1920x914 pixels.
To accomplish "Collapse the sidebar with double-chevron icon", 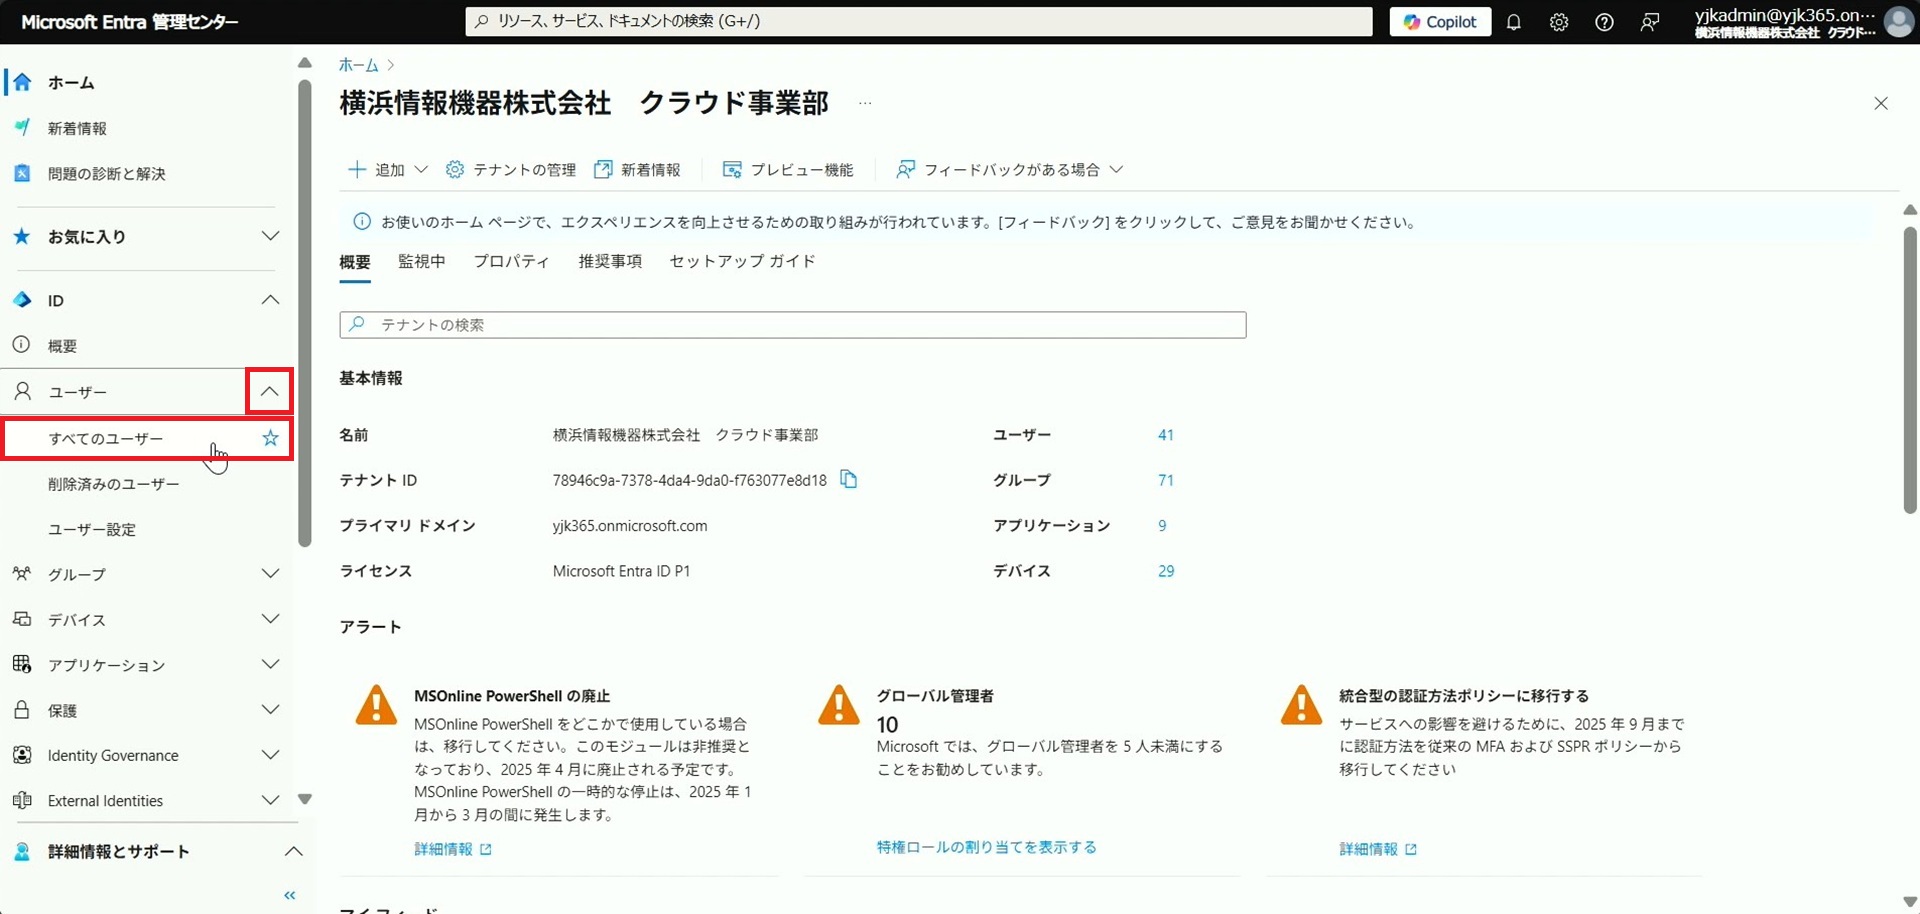I will click(290, 895).
